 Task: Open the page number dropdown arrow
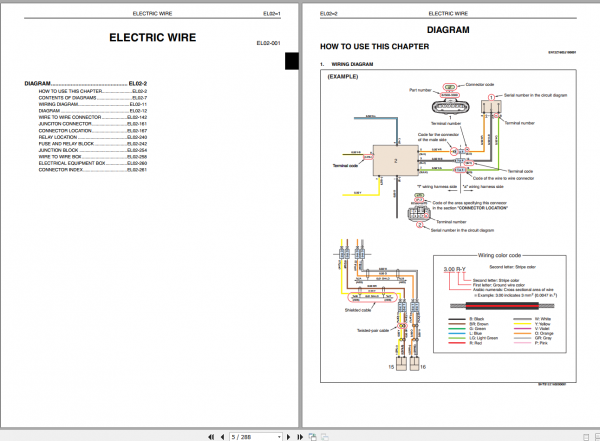coord(279,437)
